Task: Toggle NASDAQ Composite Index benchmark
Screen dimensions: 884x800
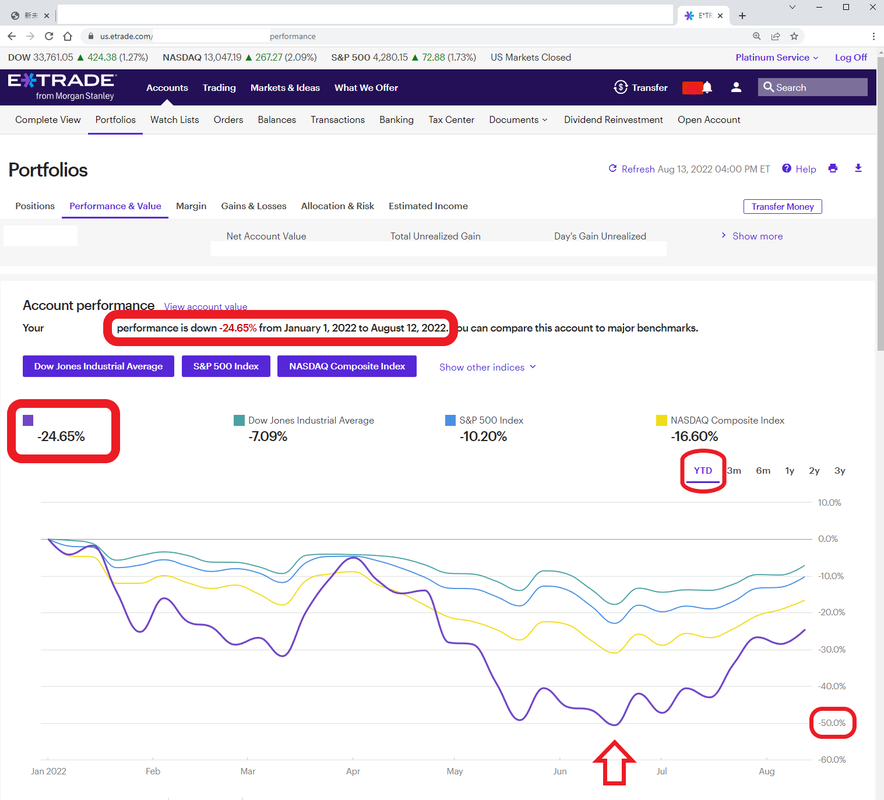Action: pos(347,366)
